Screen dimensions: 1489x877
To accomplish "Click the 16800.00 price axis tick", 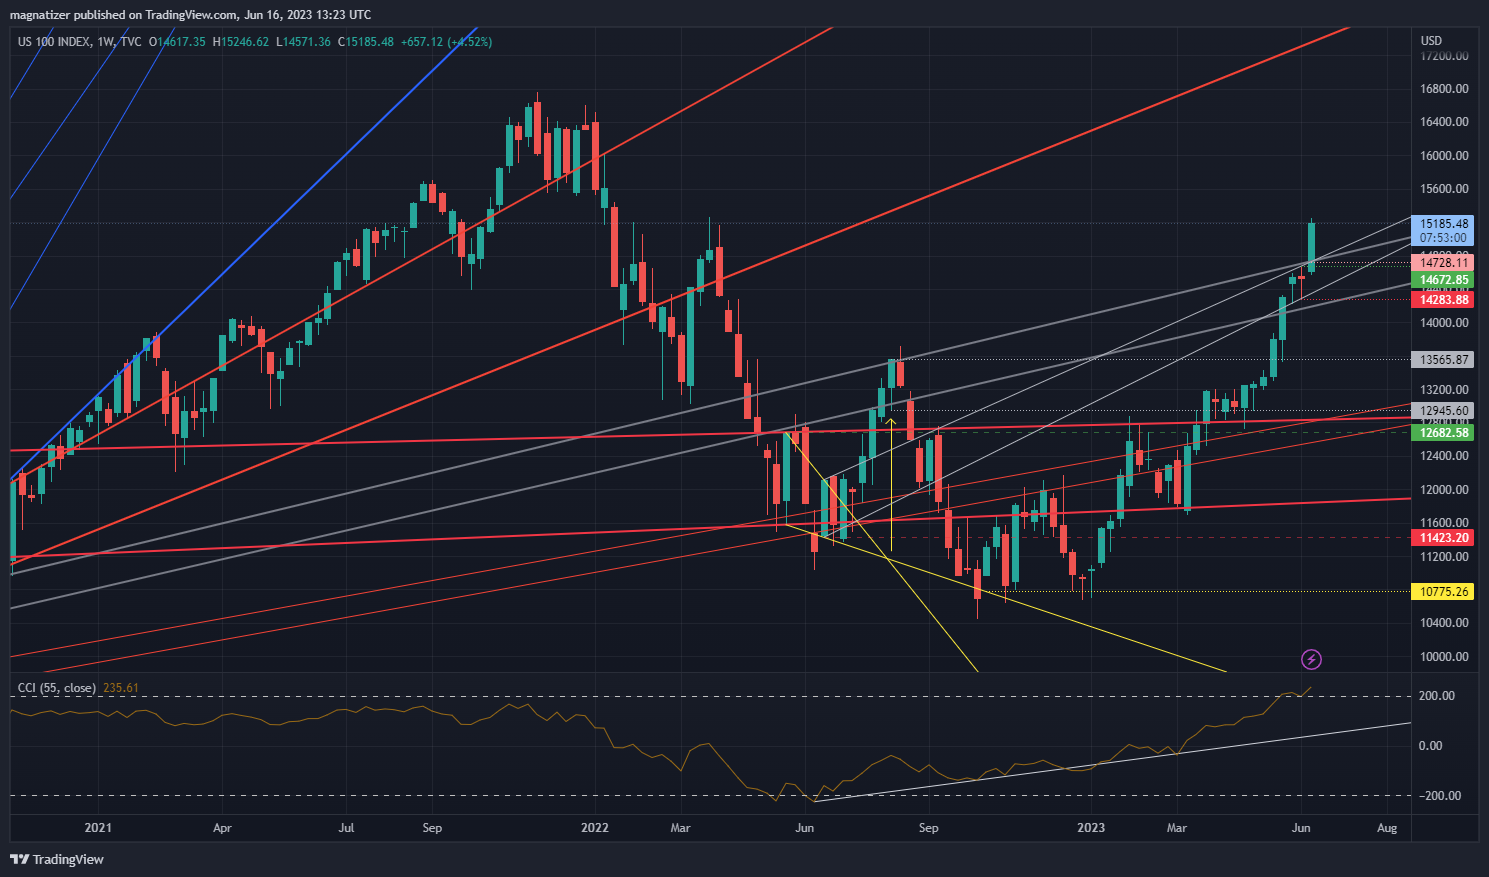I will coord(1444,89).
